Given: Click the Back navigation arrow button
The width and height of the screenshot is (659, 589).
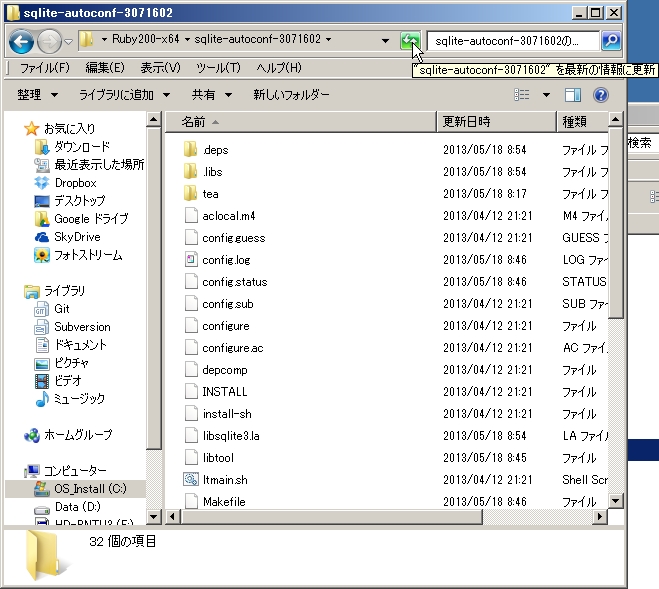Looking at the screenshot, I should point(21,41).
